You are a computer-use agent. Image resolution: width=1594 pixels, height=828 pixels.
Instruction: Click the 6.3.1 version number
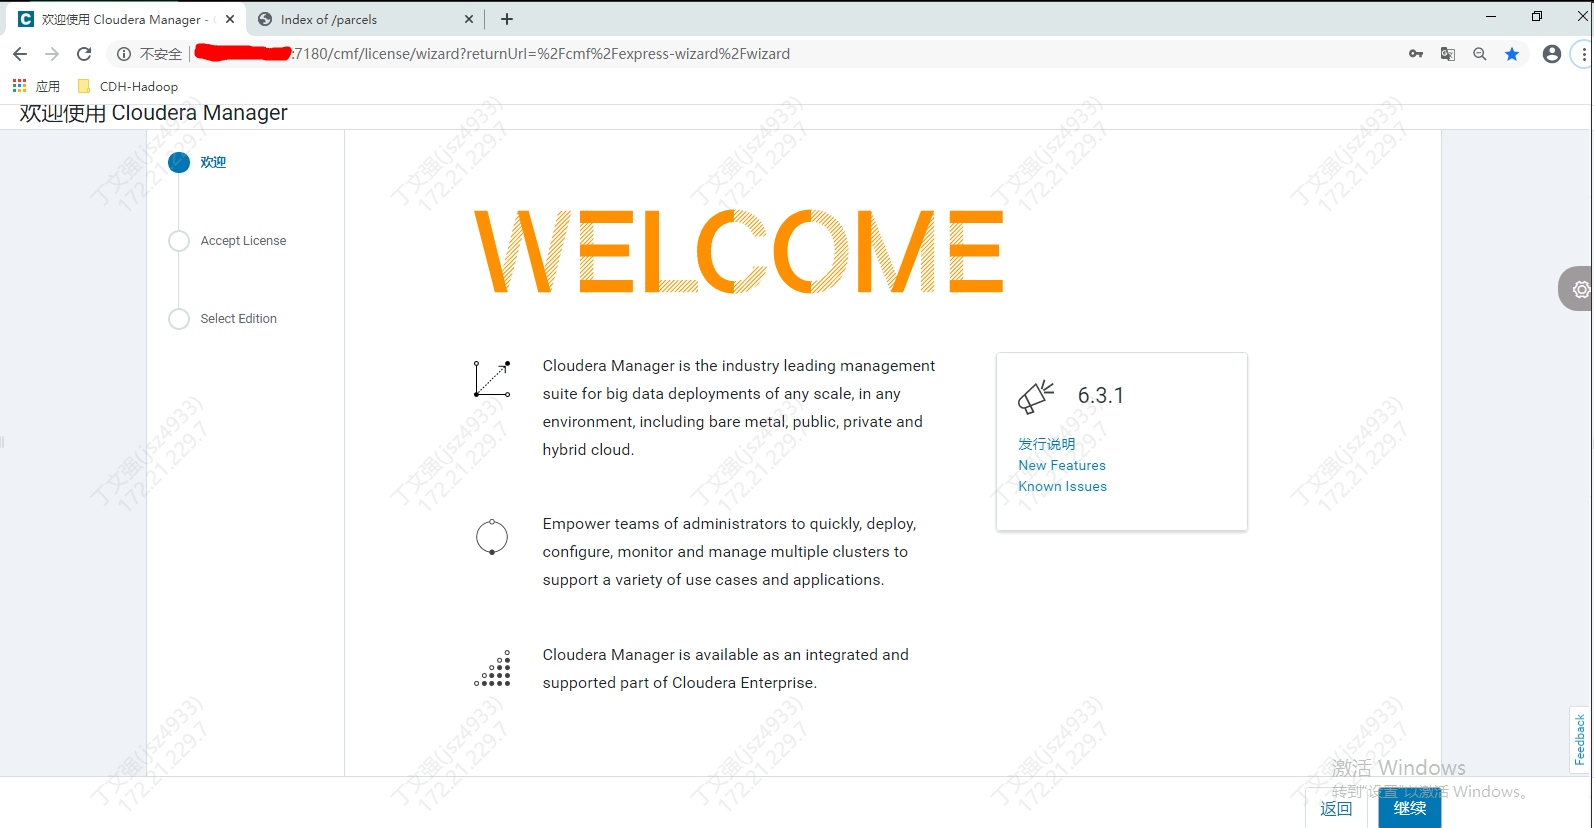pos(1101,396)
